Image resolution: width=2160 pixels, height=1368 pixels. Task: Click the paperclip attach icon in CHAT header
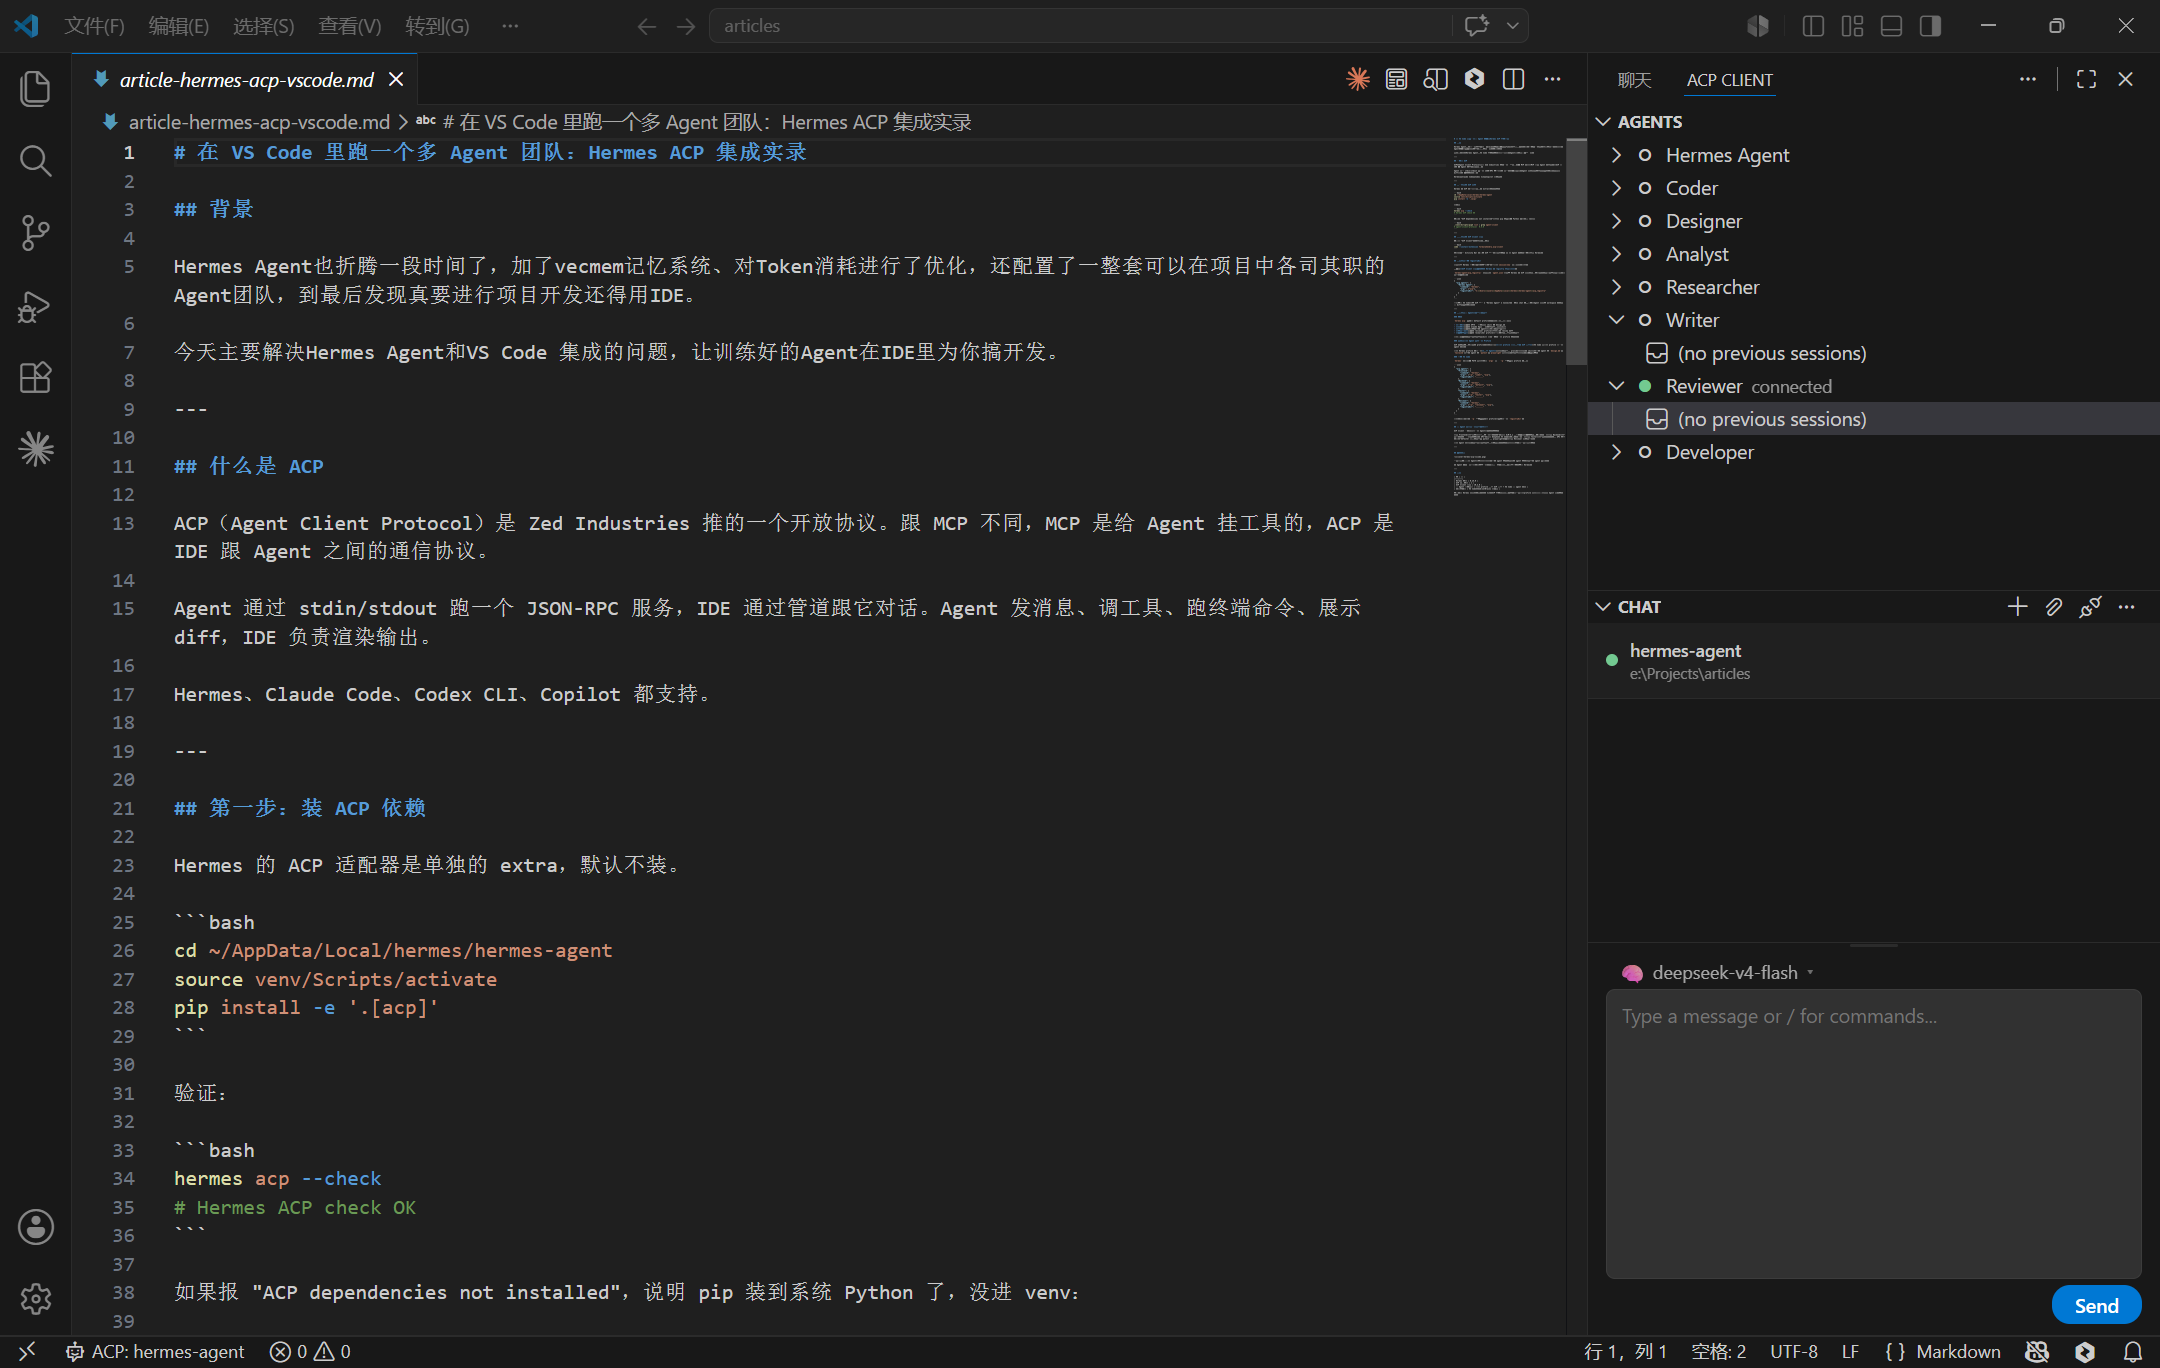coord(2054,607)
